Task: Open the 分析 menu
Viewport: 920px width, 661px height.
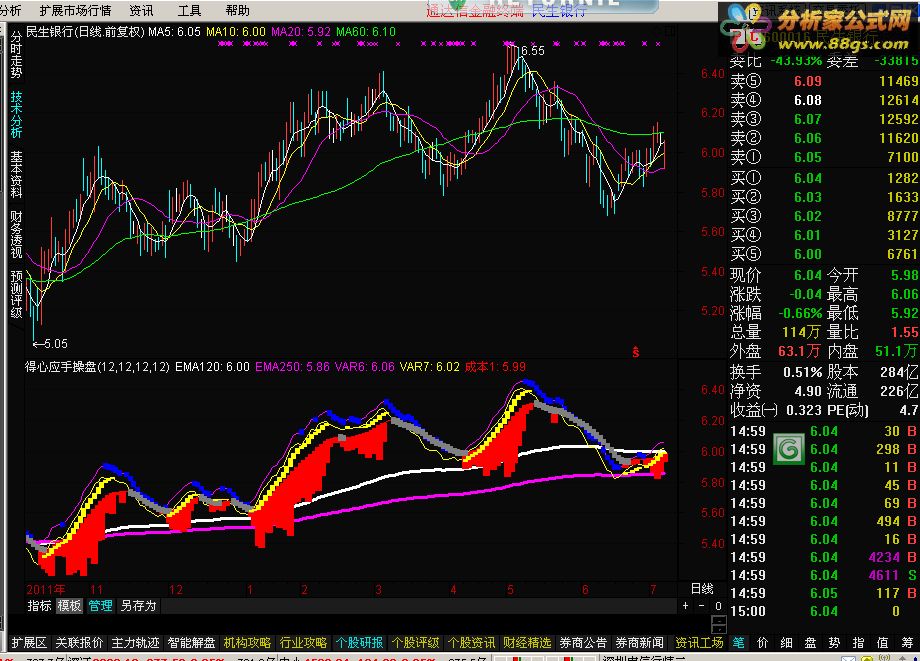Action: (x=11, y=11)
